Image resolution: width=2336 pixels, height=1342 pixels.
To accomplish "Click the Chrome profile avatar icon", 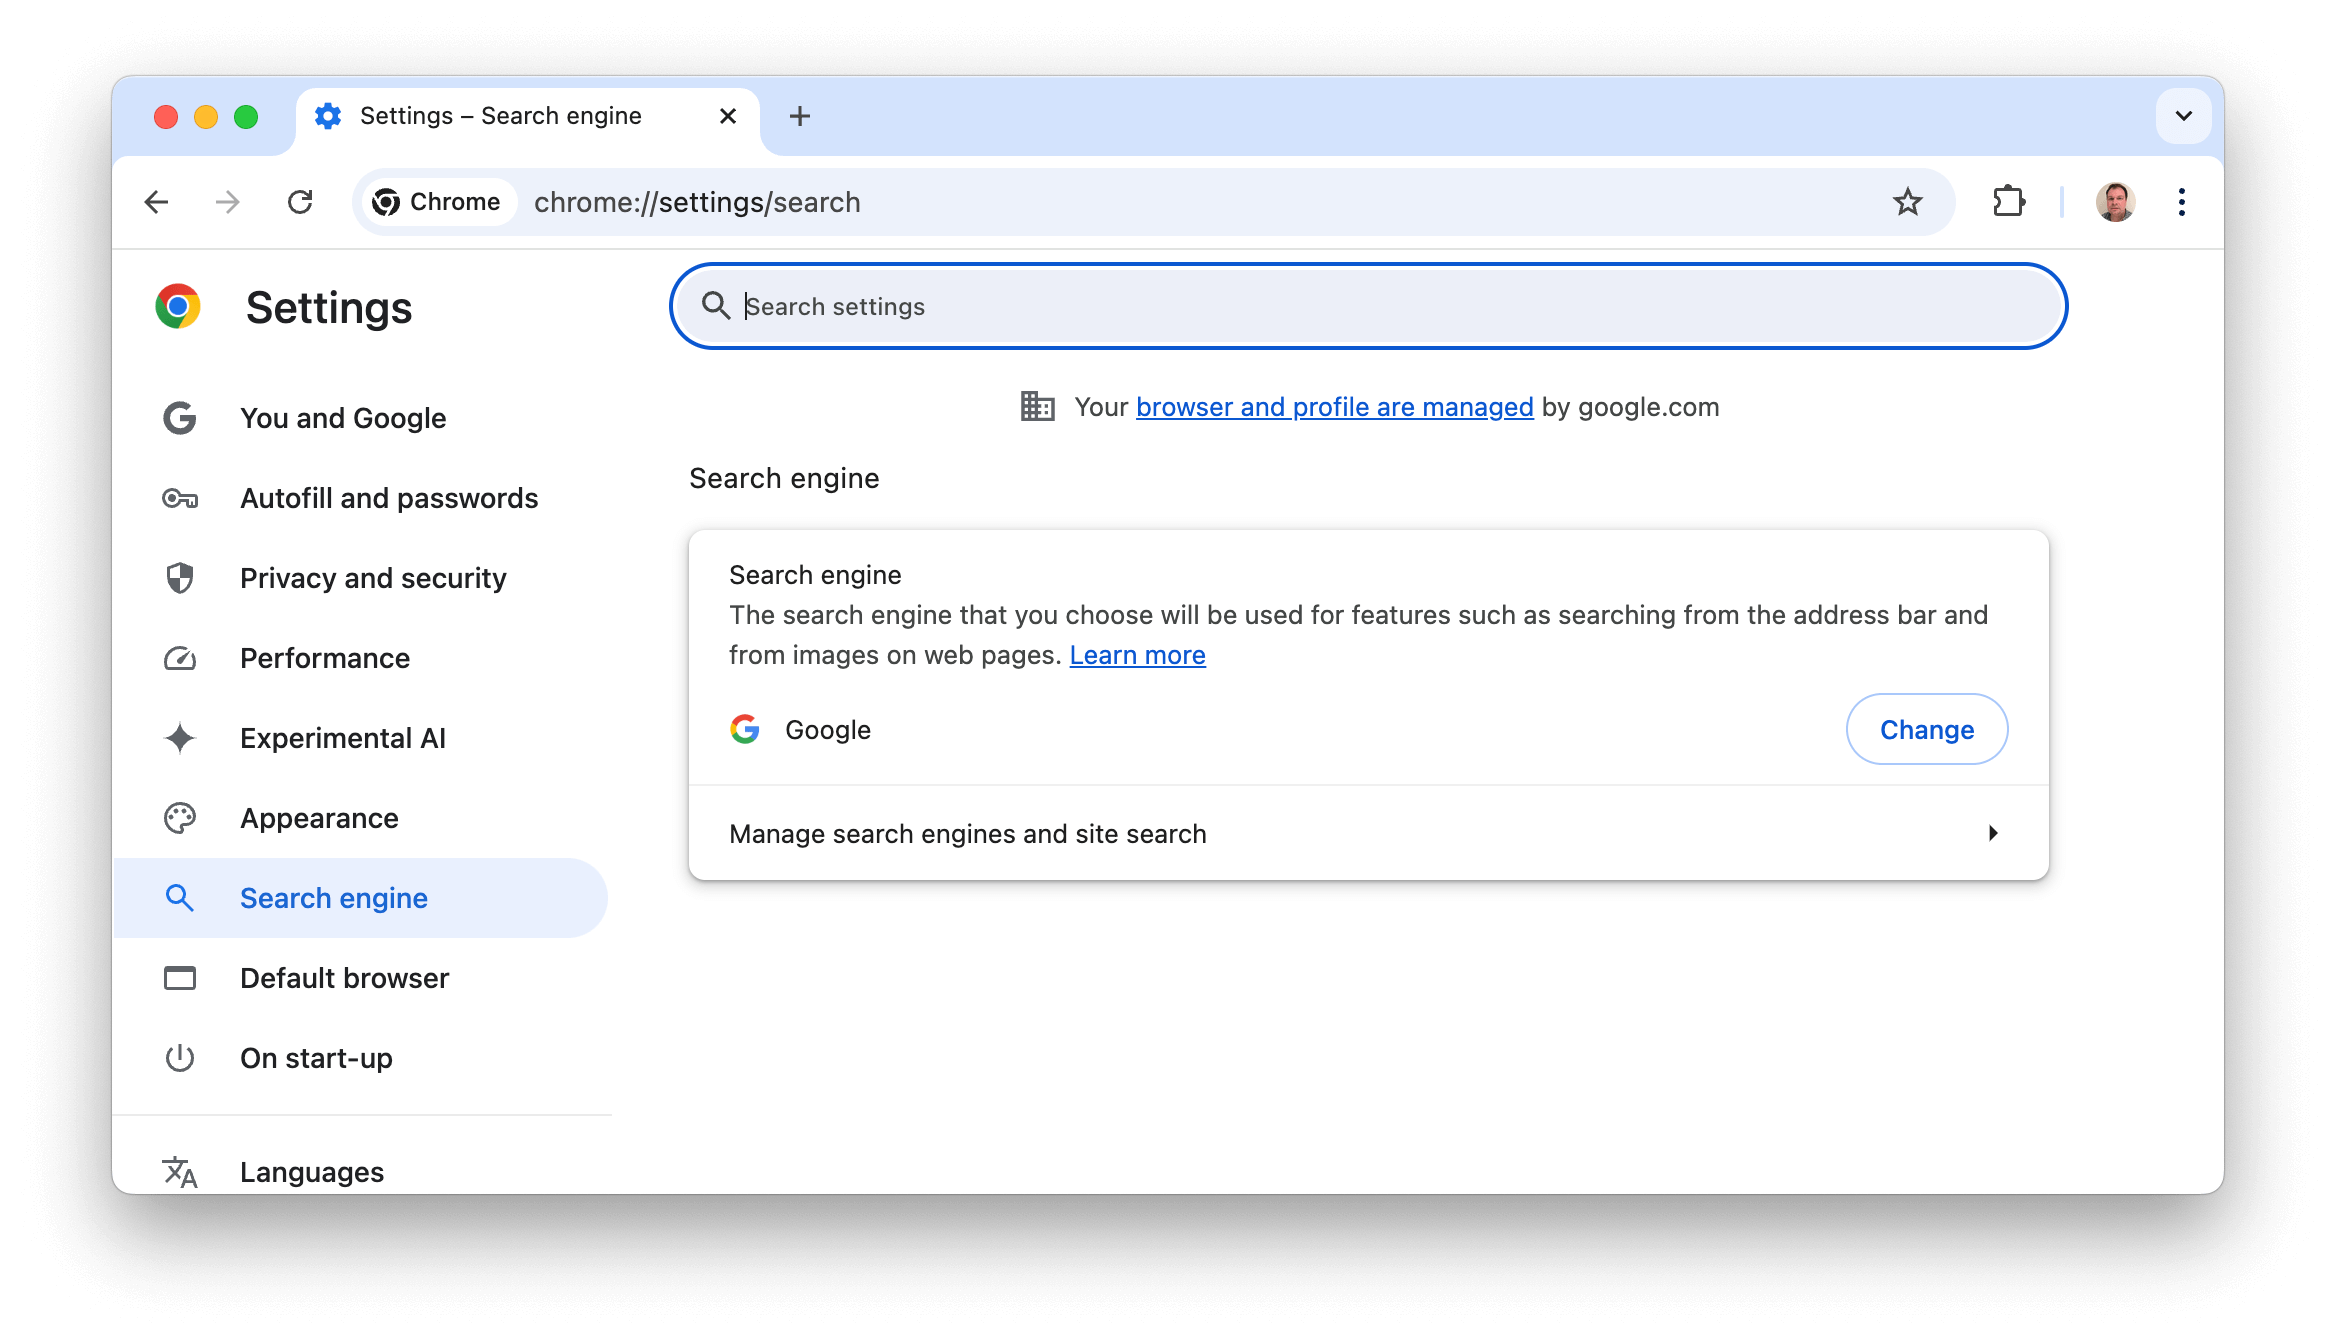I will [2115, 201].
